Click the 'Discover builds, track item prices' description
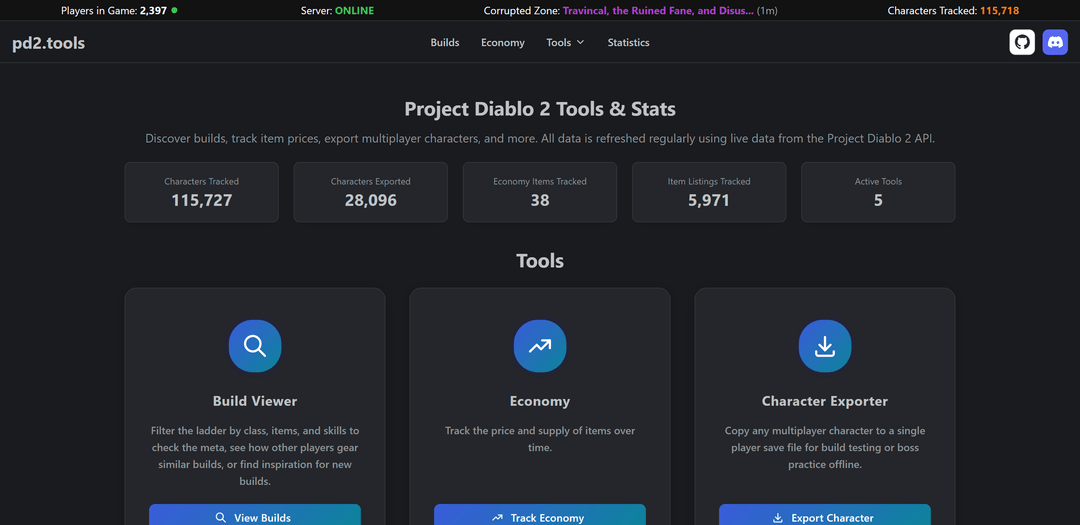 [540, 138]
